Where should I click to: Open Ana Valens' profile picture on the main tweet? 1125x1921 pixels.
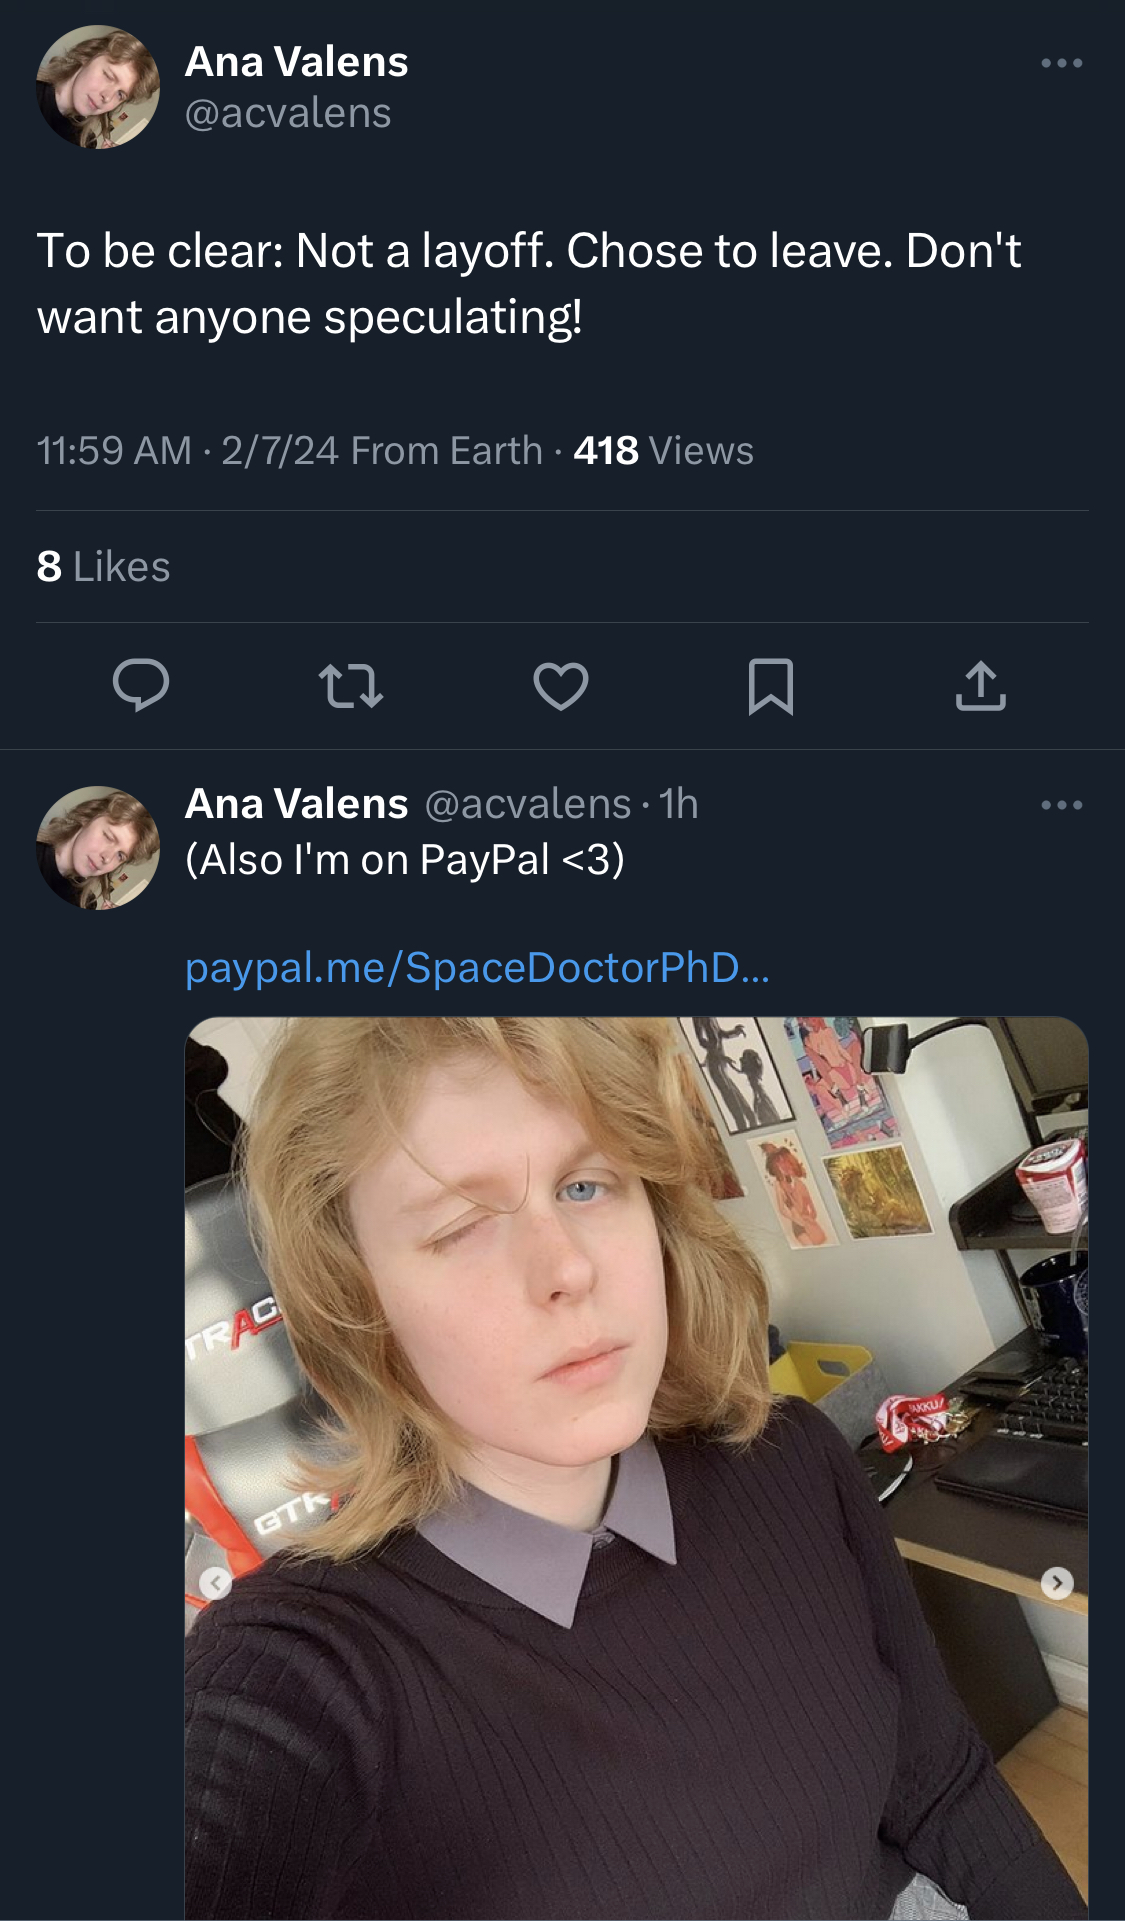tap(98, 87)
